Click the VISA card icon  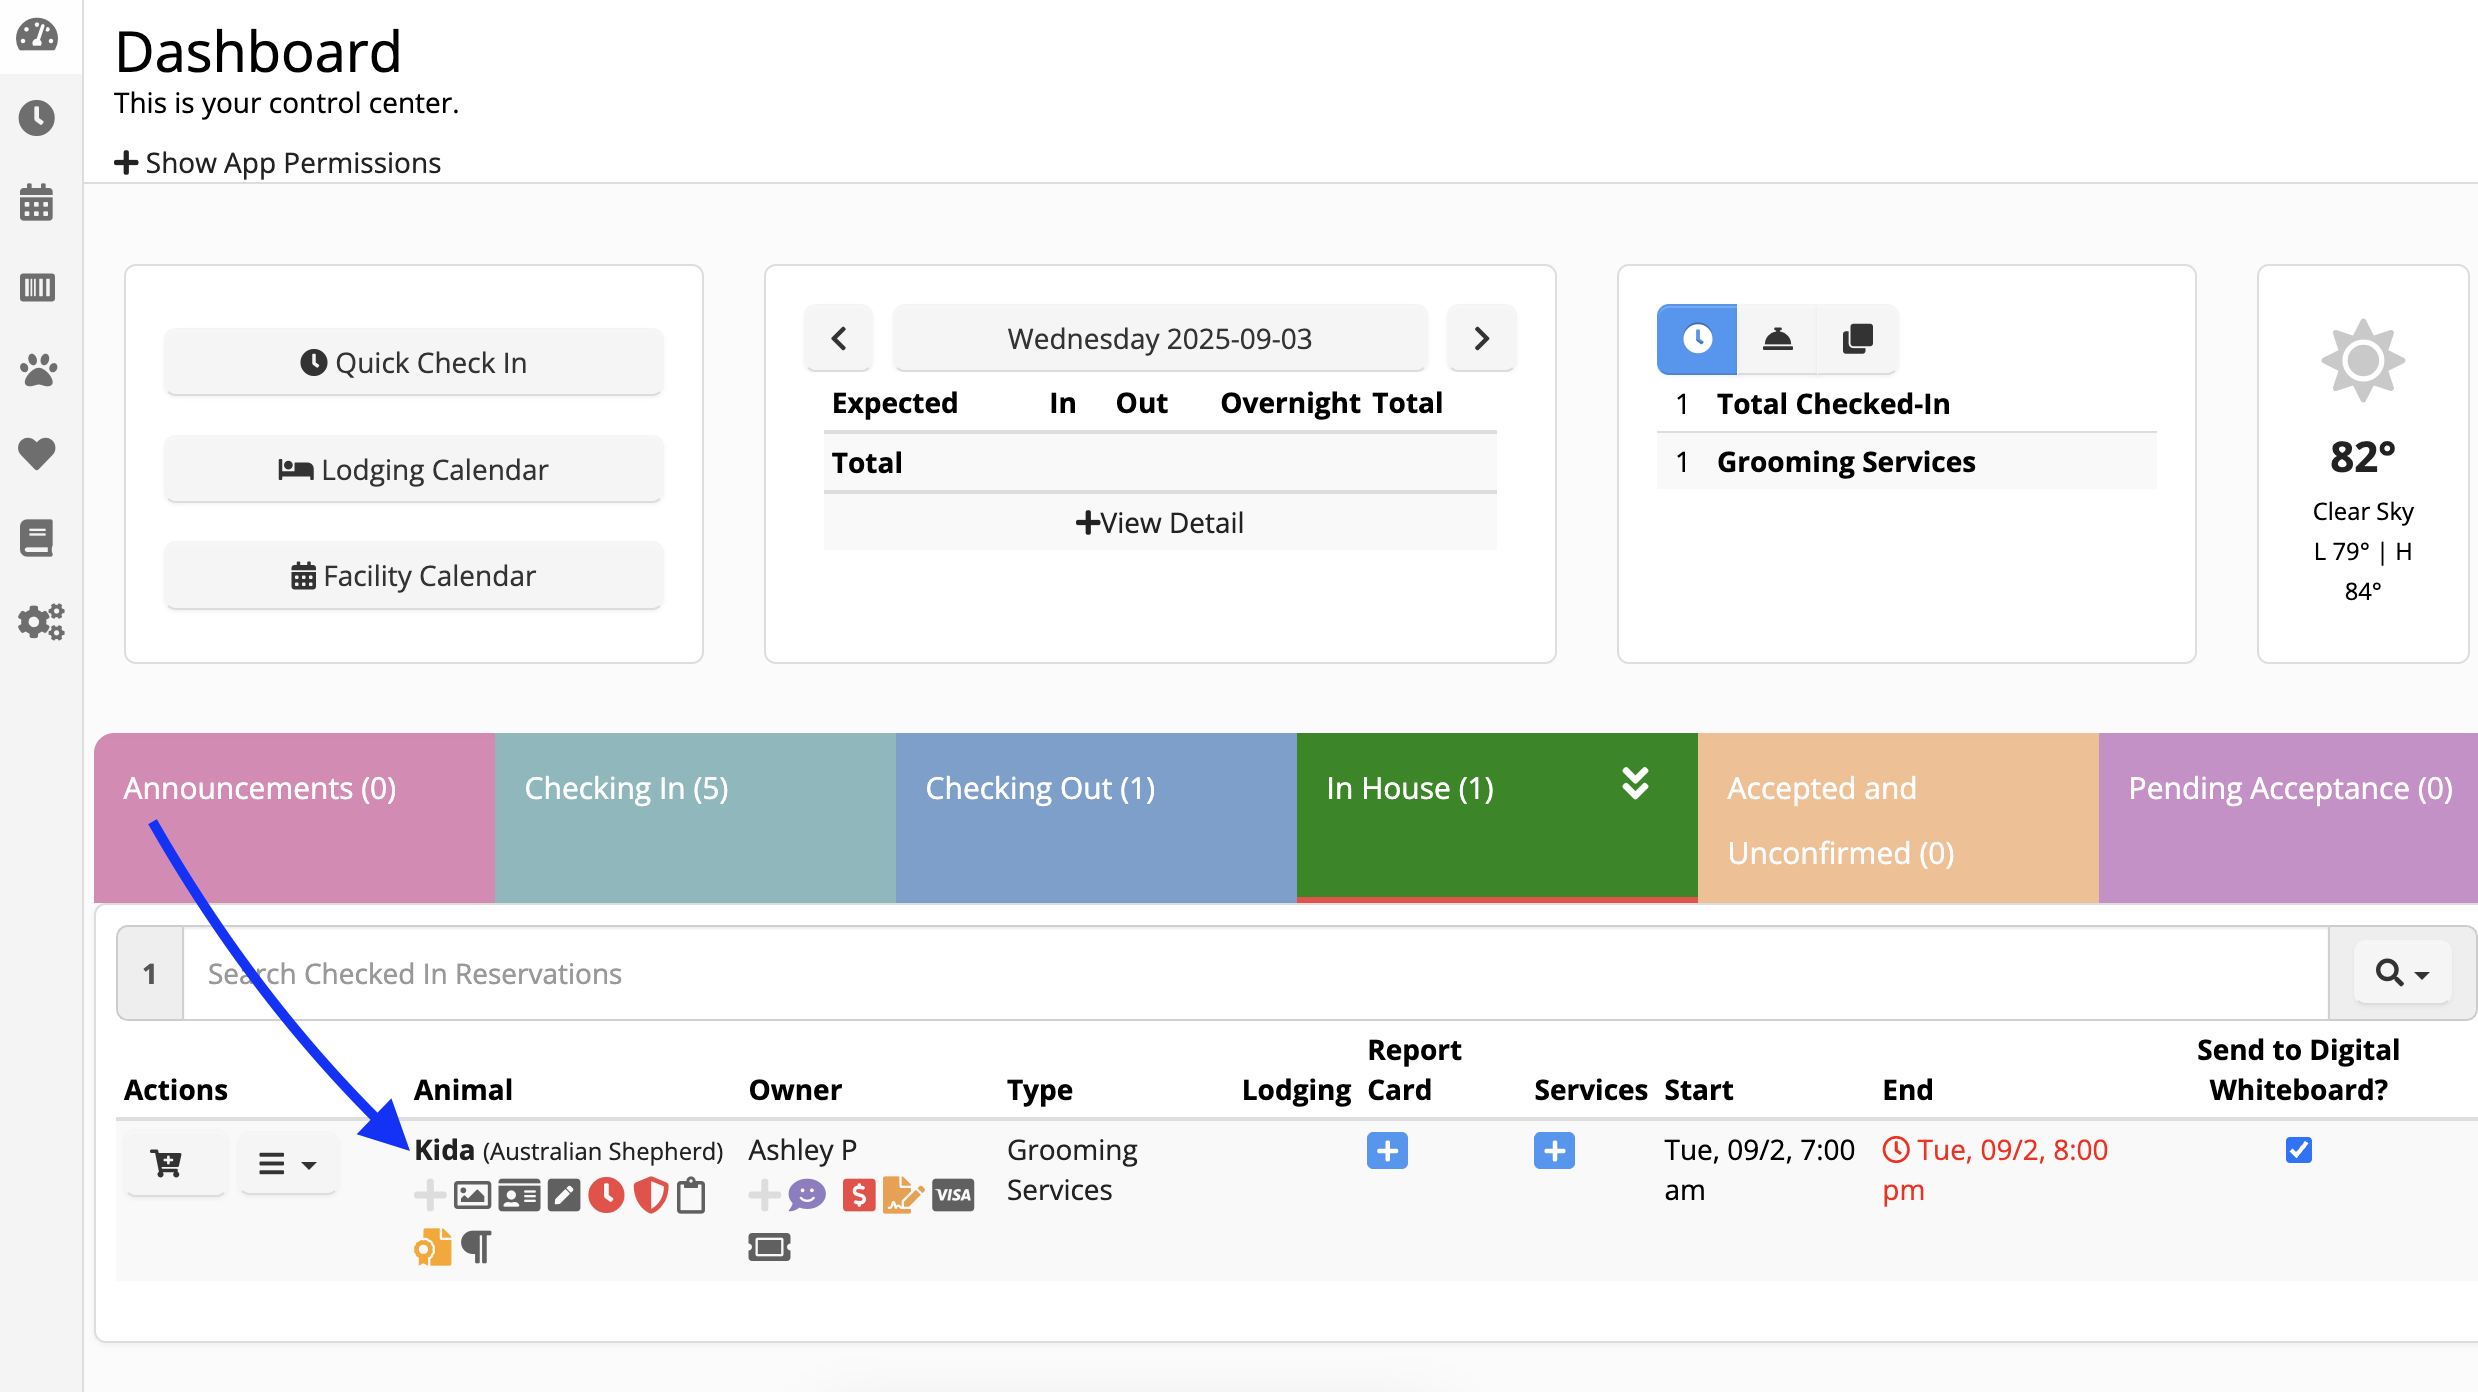pos(953,1195)
